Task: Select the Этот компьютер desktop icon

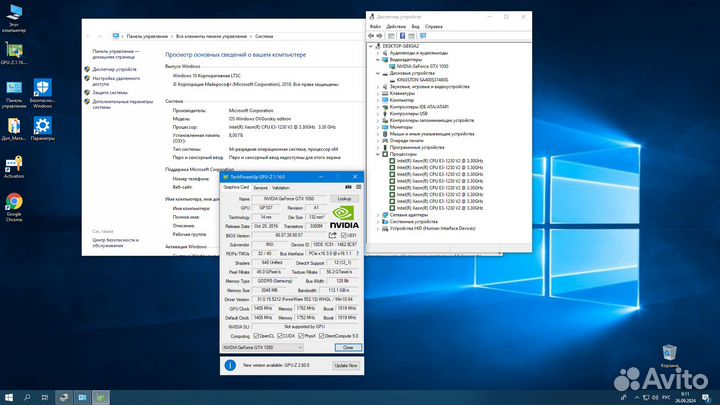Action: click(14, 18)
